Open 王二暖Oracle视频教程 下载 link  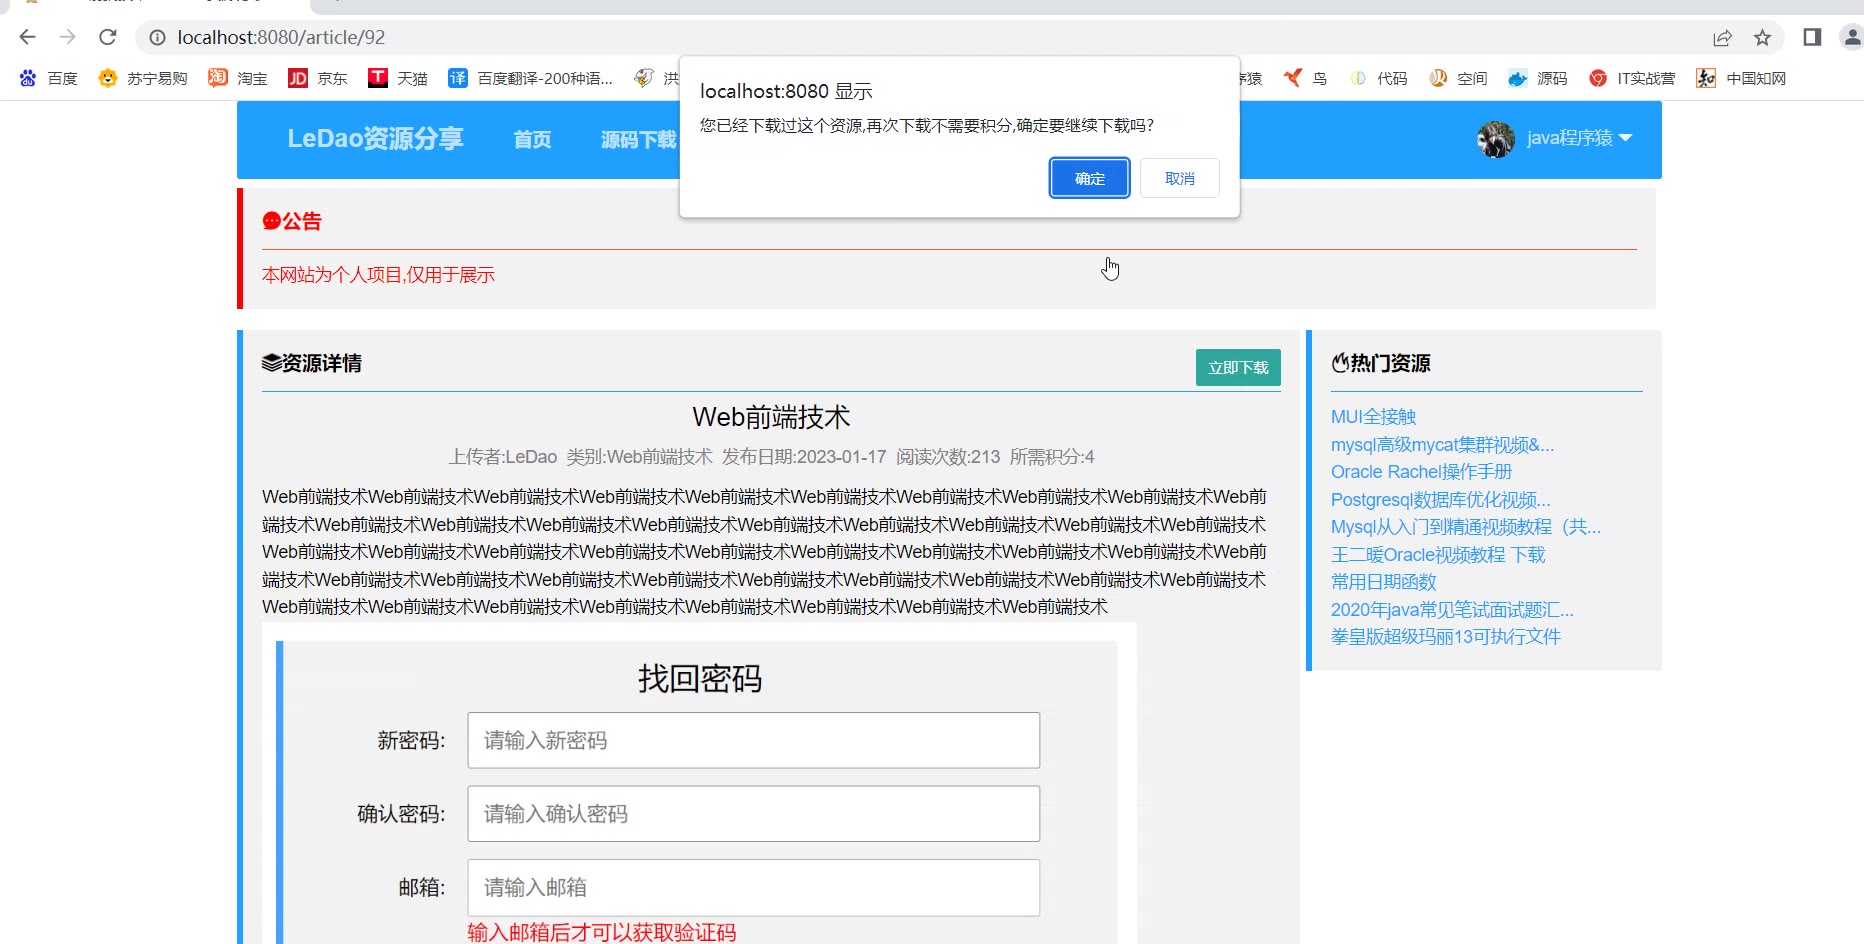1438,554
